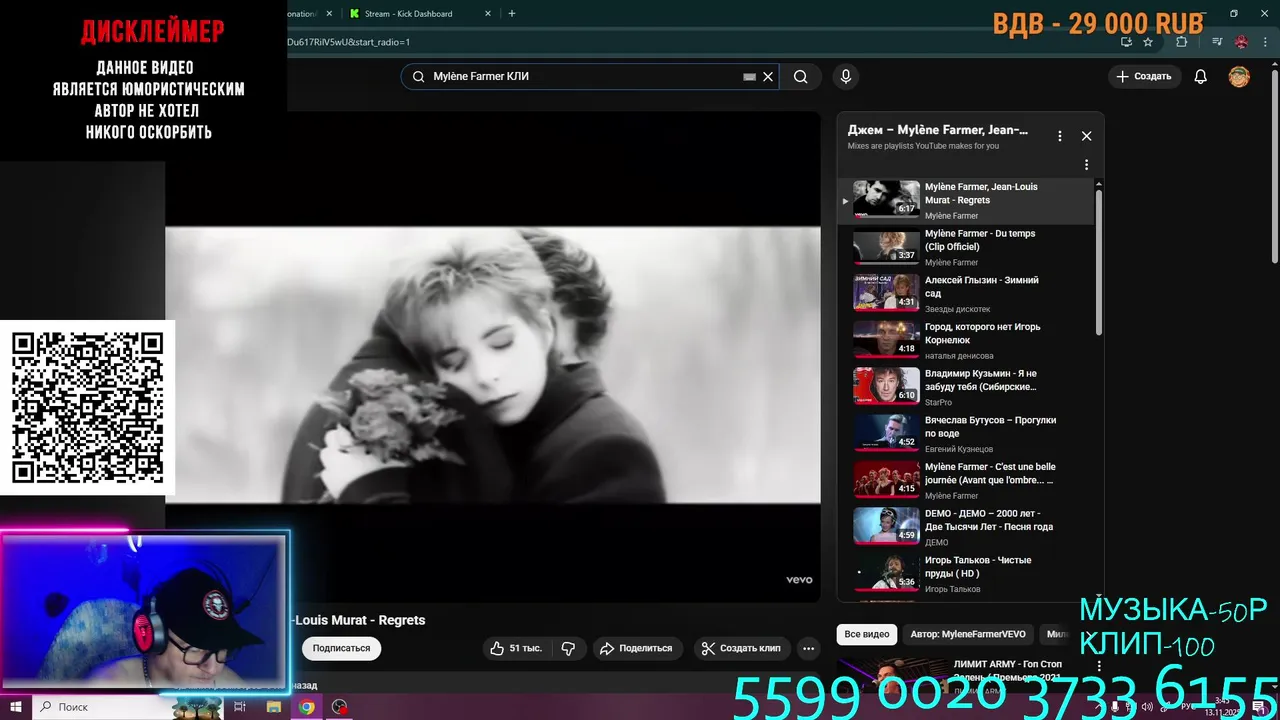Click the YouTube search magnifier button
The height and width of the screenshot is (720, 1280).
[x=801, y=77]
